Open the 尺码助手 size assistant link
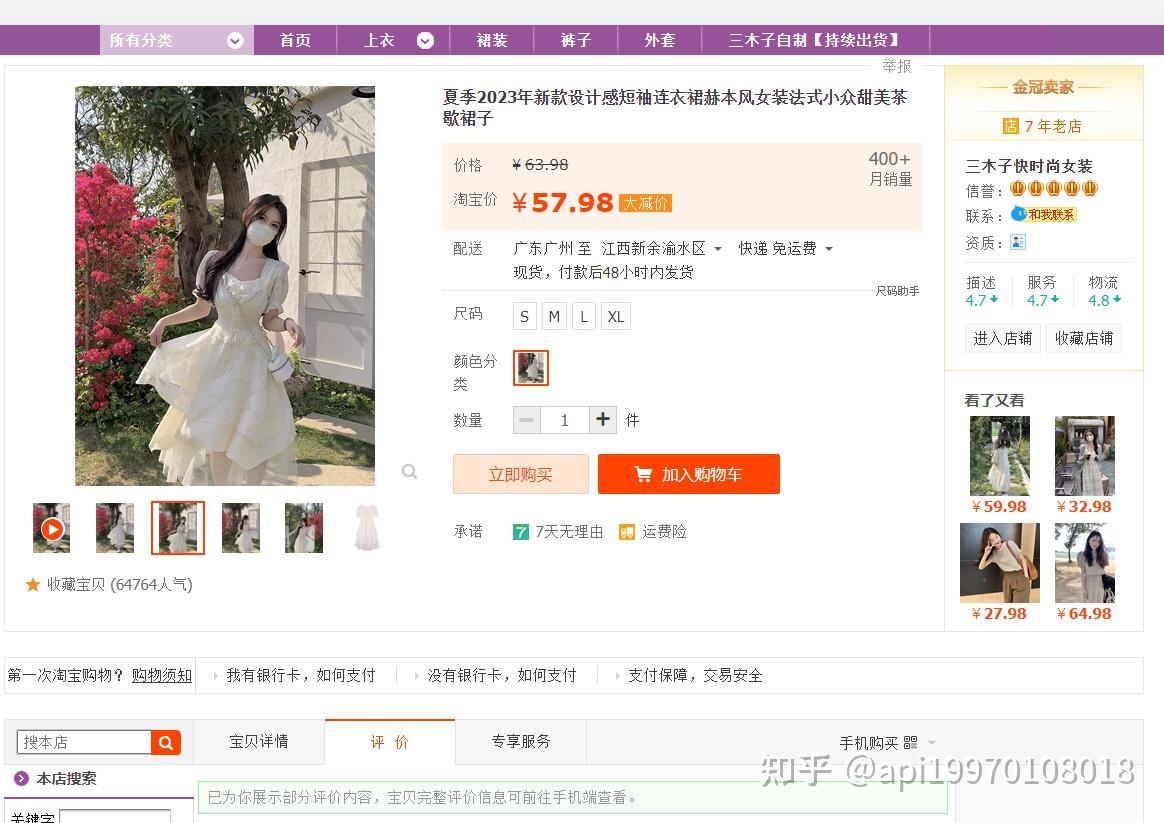Screen dimensions: 1164x823 pos(897,290)
